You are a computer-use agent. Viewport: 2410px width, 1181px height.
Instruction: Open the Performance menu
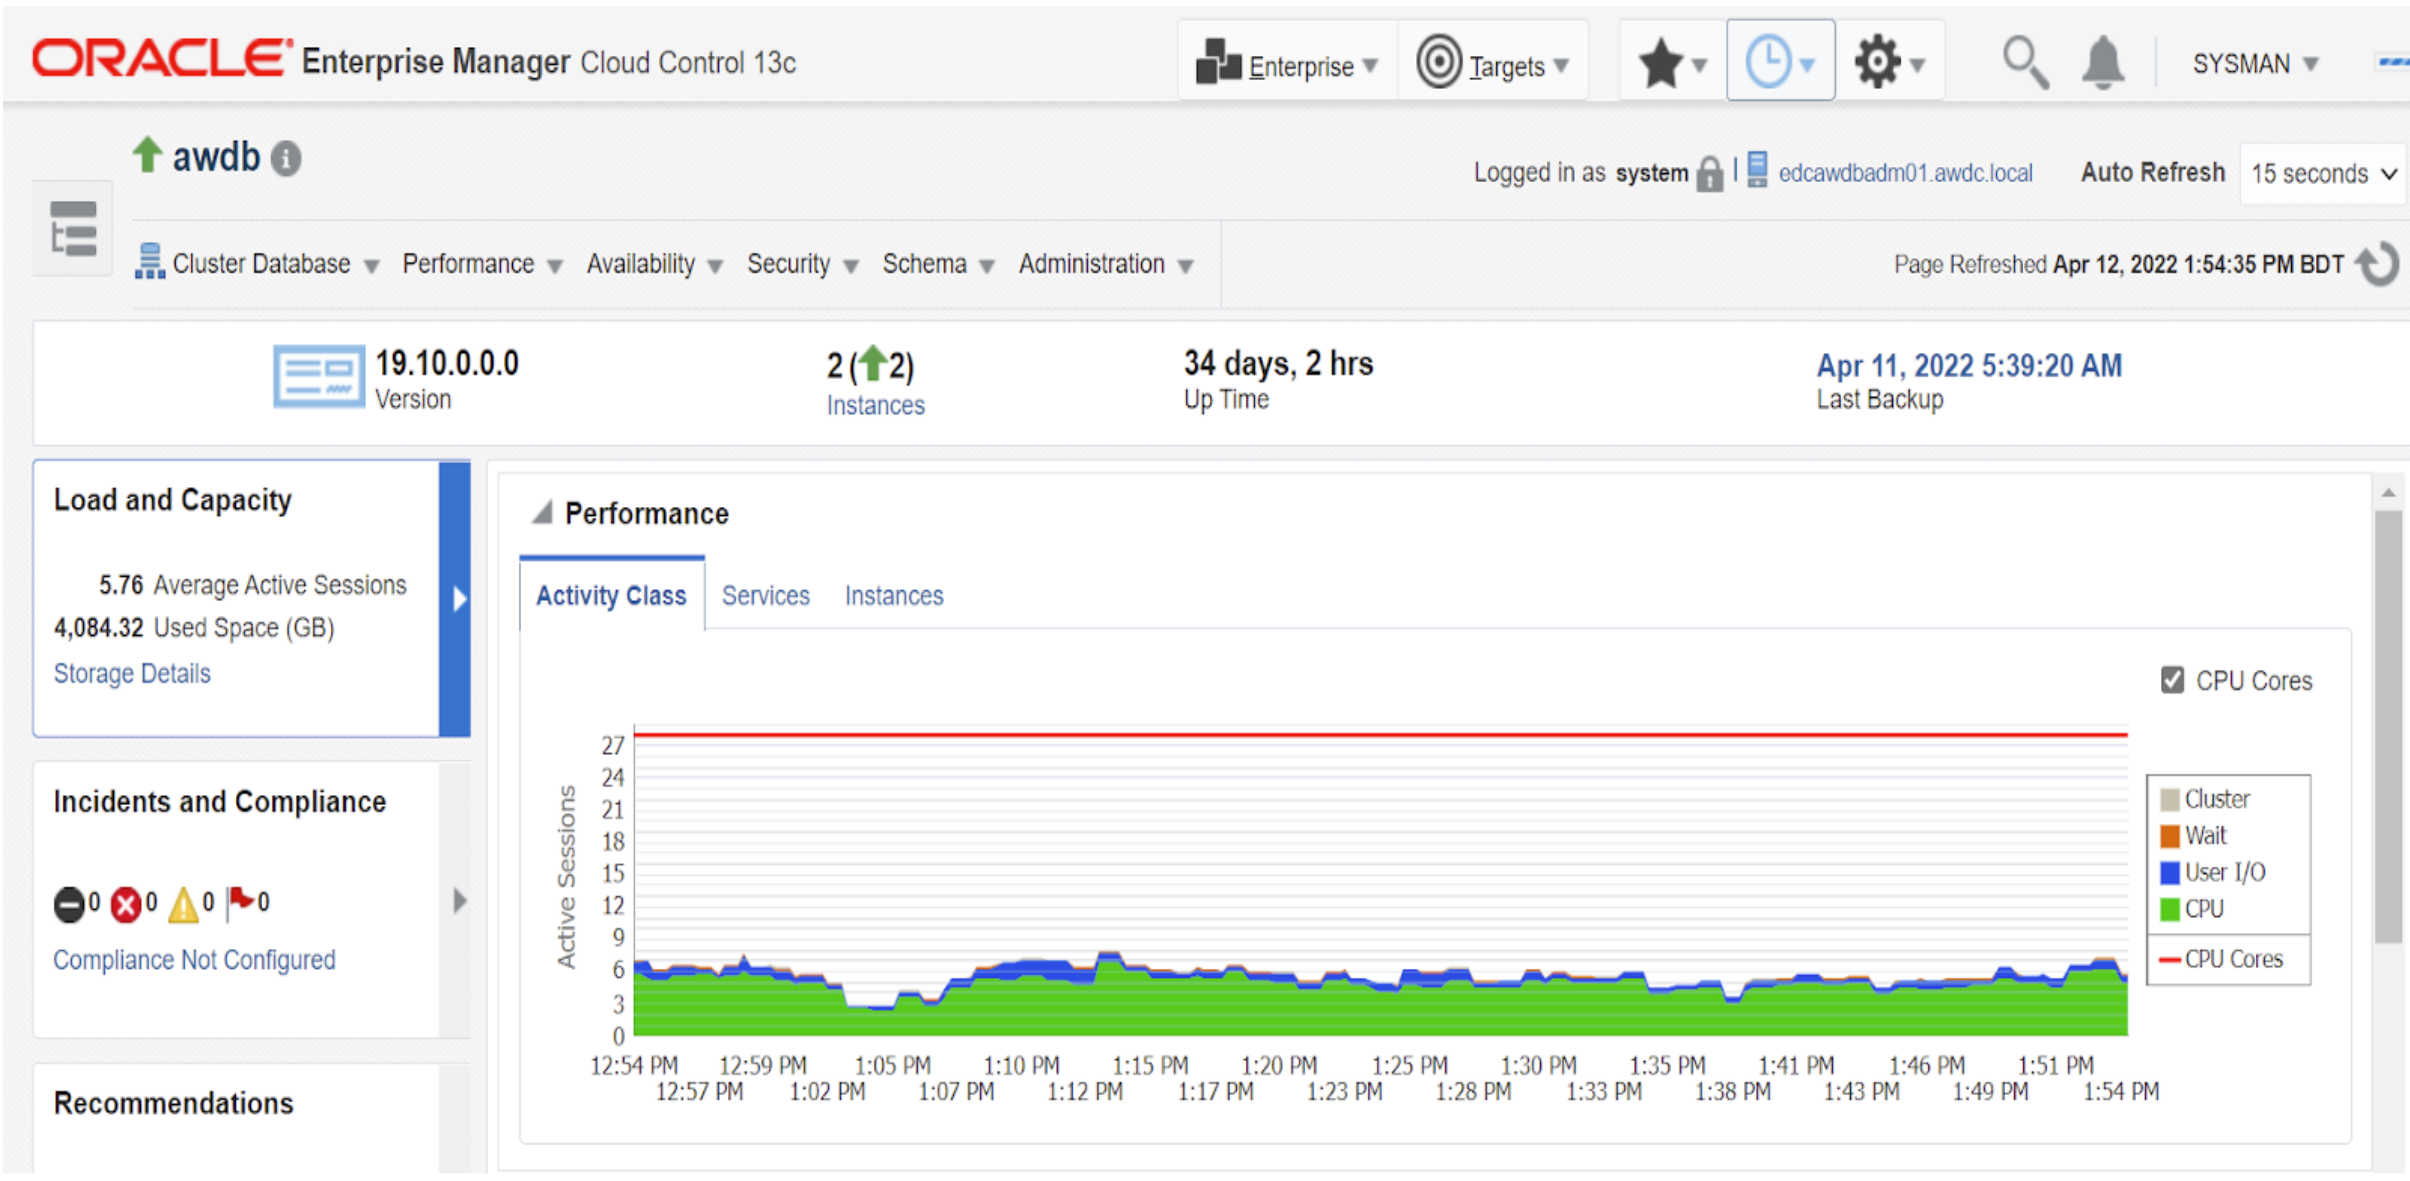[x=482, y=264]
